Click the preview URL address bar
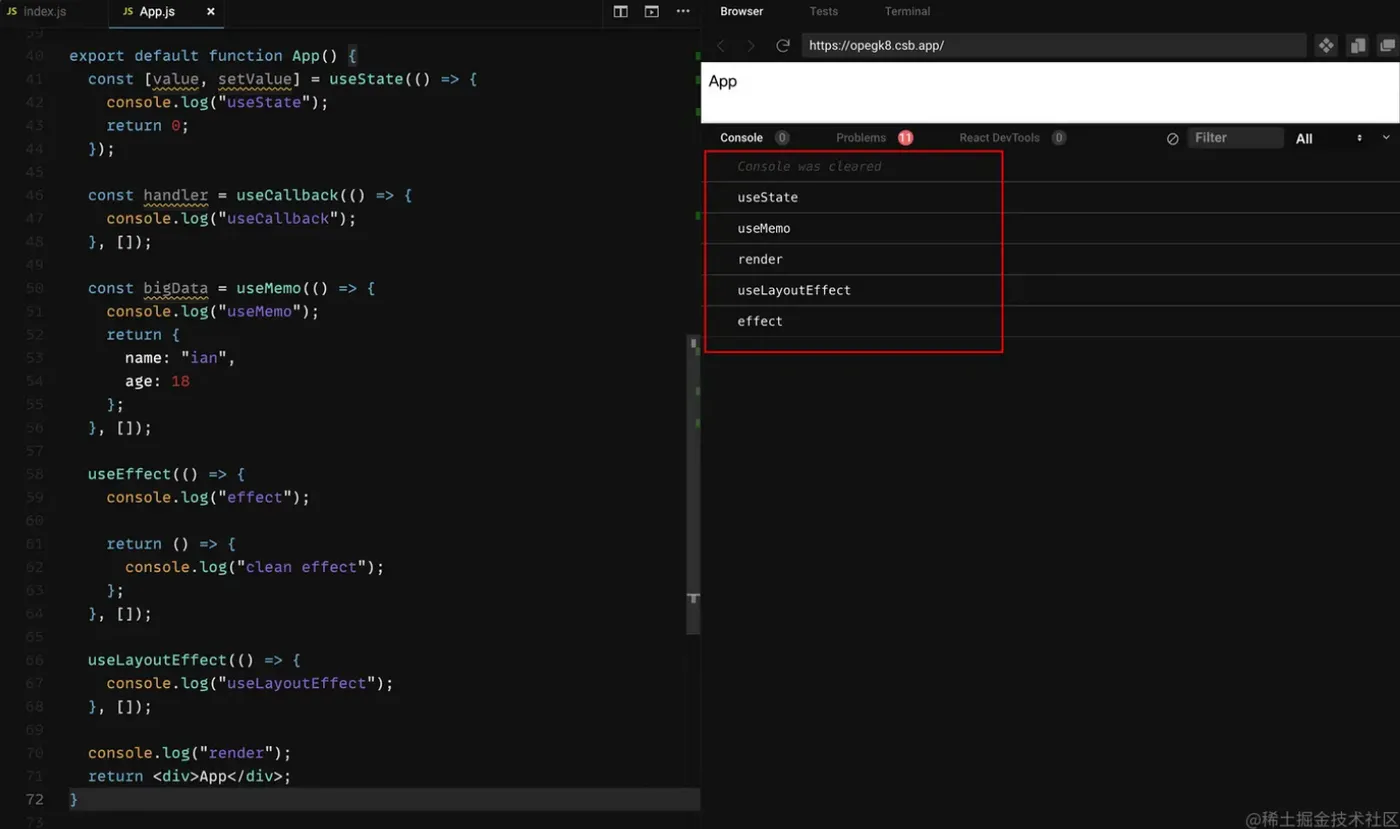 click(x=1054, y=46)
